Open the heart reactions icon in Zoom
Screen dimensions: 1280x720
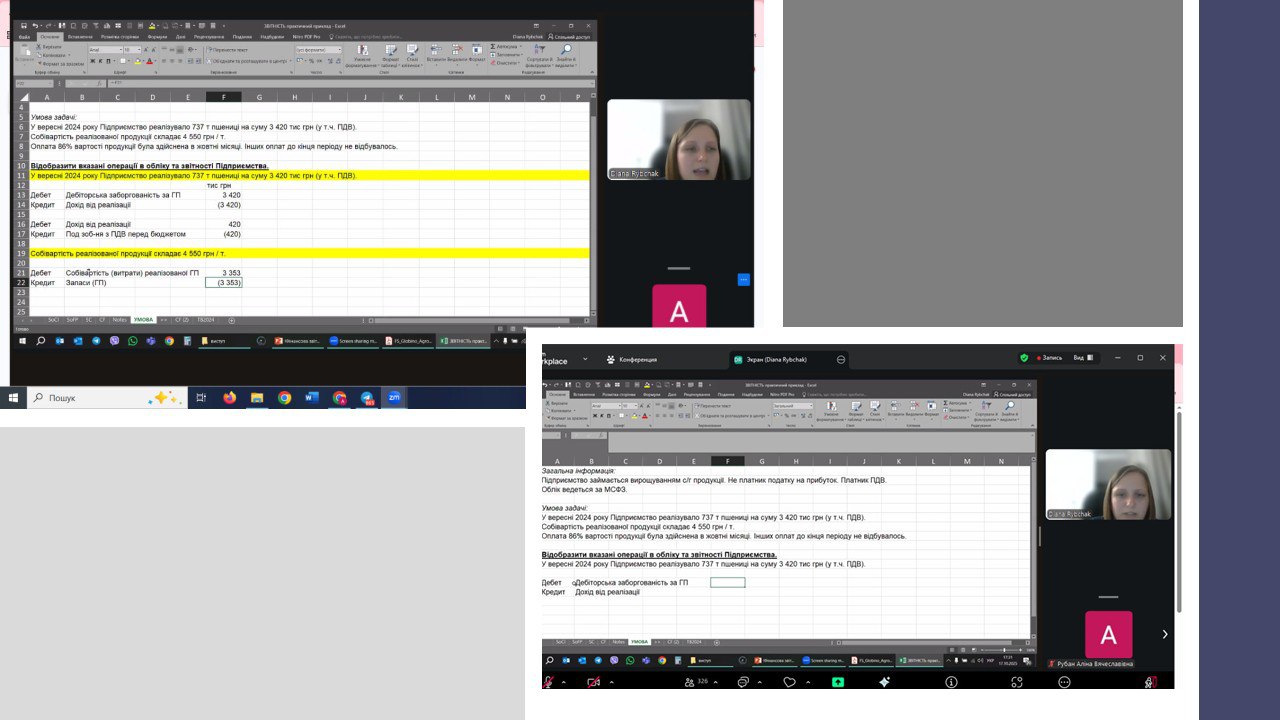(790, 682)
